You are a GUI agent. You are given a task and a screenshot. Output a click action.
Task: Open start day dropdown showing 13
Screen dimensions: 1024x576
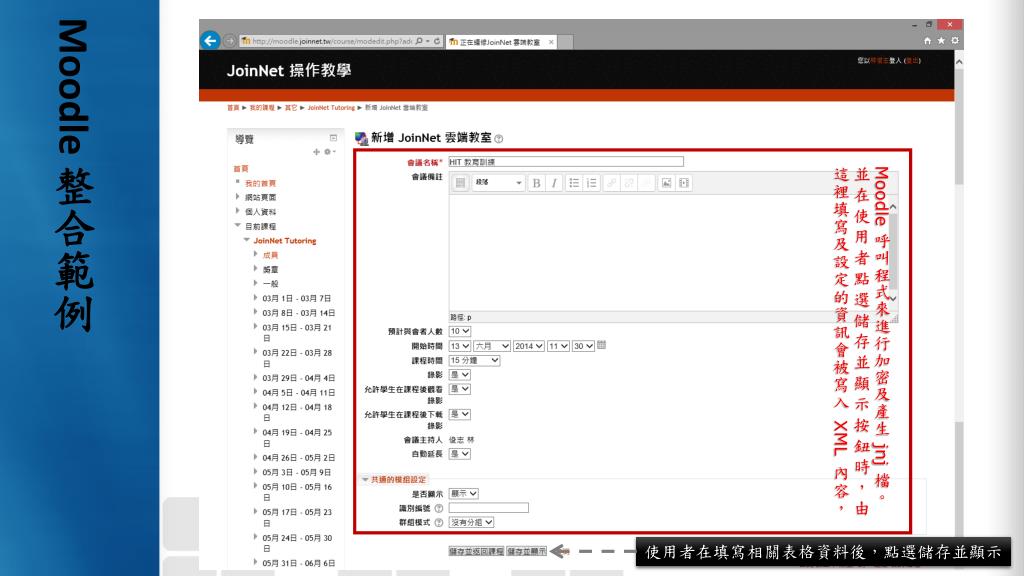click(x=460, y=346)
